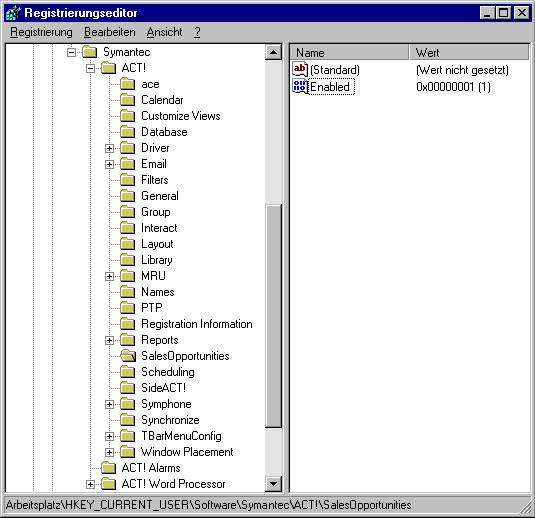Sort values by the Name column header
The height and width of the screenshot is (518, 535).
pyautogui.click(x=350, y=53)
